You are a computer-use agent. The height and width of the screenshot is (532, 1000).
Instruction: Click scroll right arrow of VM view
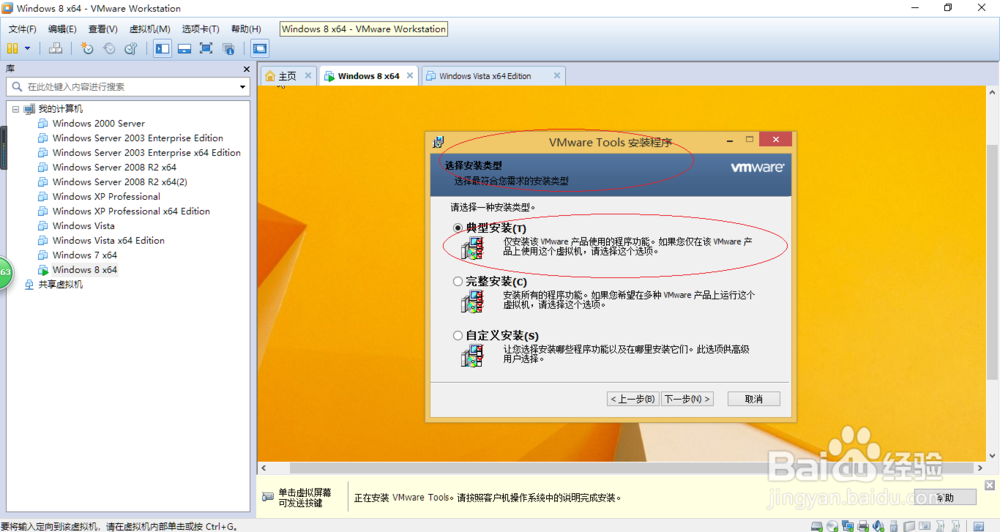pos(980,468)
